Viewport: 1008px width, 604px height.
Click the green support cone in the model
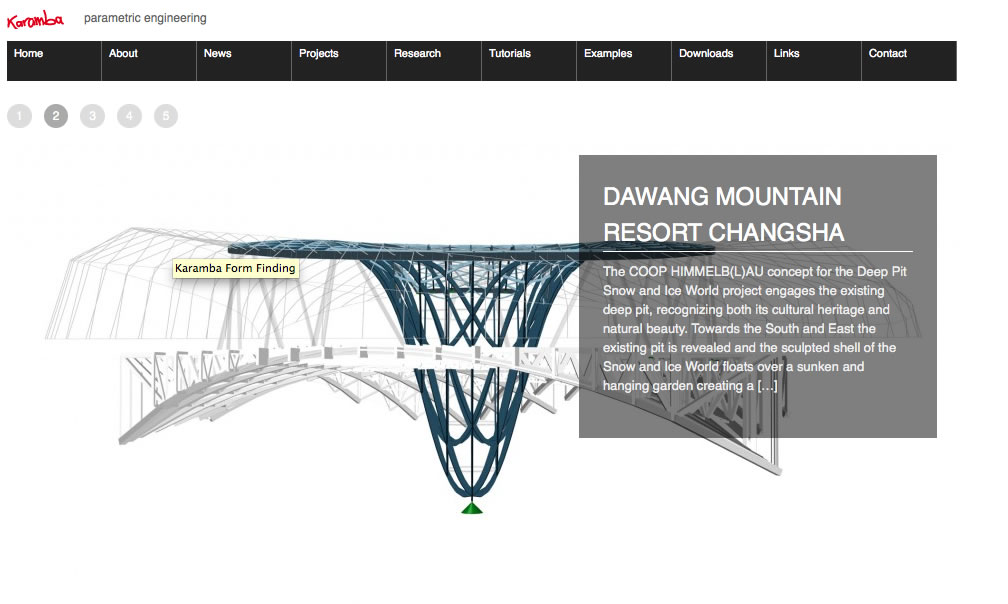(472, 508)
